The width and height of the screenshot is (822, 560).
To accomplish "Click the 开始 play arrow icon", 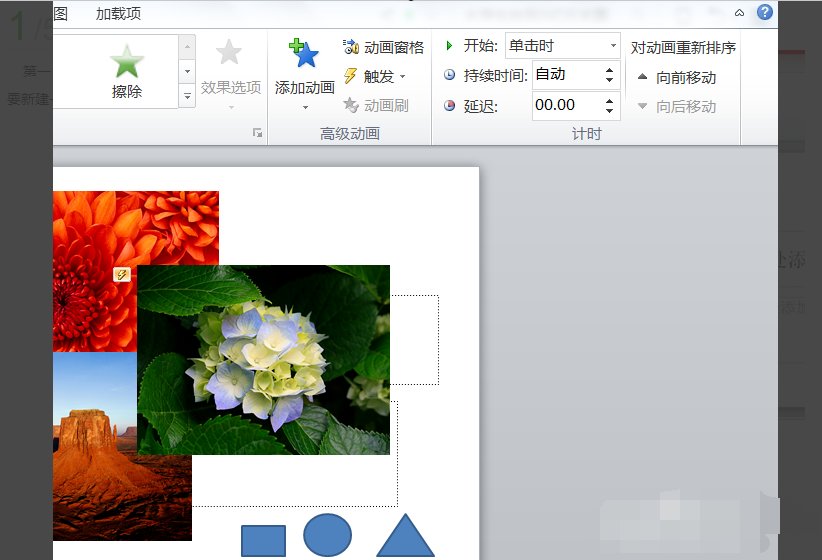I will click(x=449, y=46).
